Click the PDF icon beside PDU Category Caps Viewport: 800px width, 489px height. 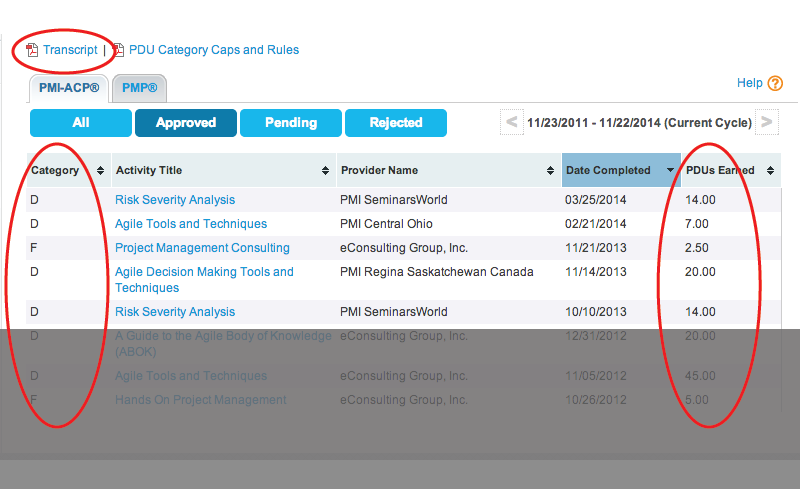pyautogui.click(x=118, y=50)
